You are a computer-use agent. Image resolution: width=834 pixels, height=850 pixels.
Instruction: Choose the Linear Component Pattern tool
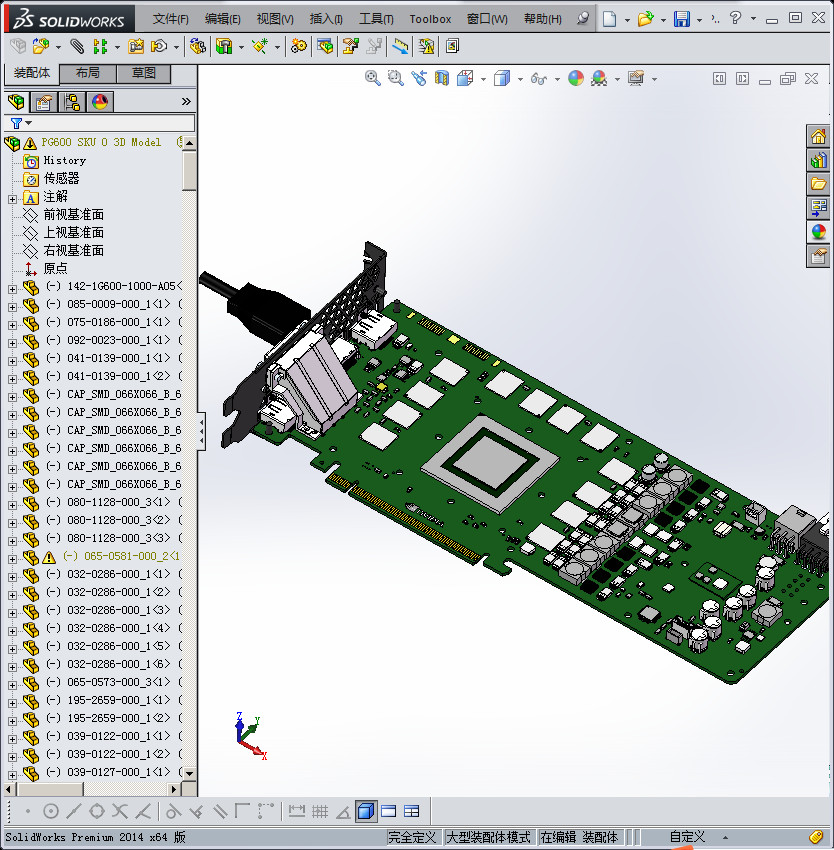pyautogui.click(x=100, y=47)
